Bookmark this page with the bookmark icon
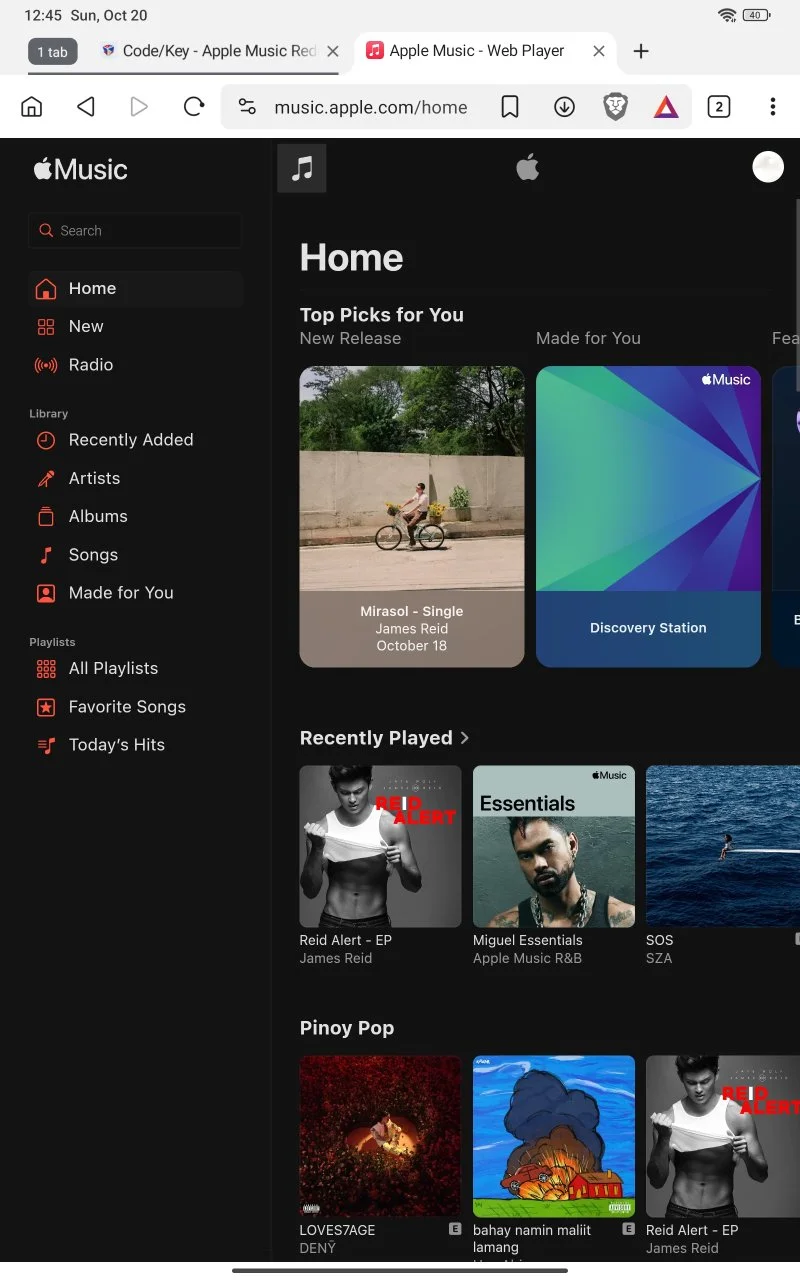Screen dimensions: 800x1280 coord(510,107)
